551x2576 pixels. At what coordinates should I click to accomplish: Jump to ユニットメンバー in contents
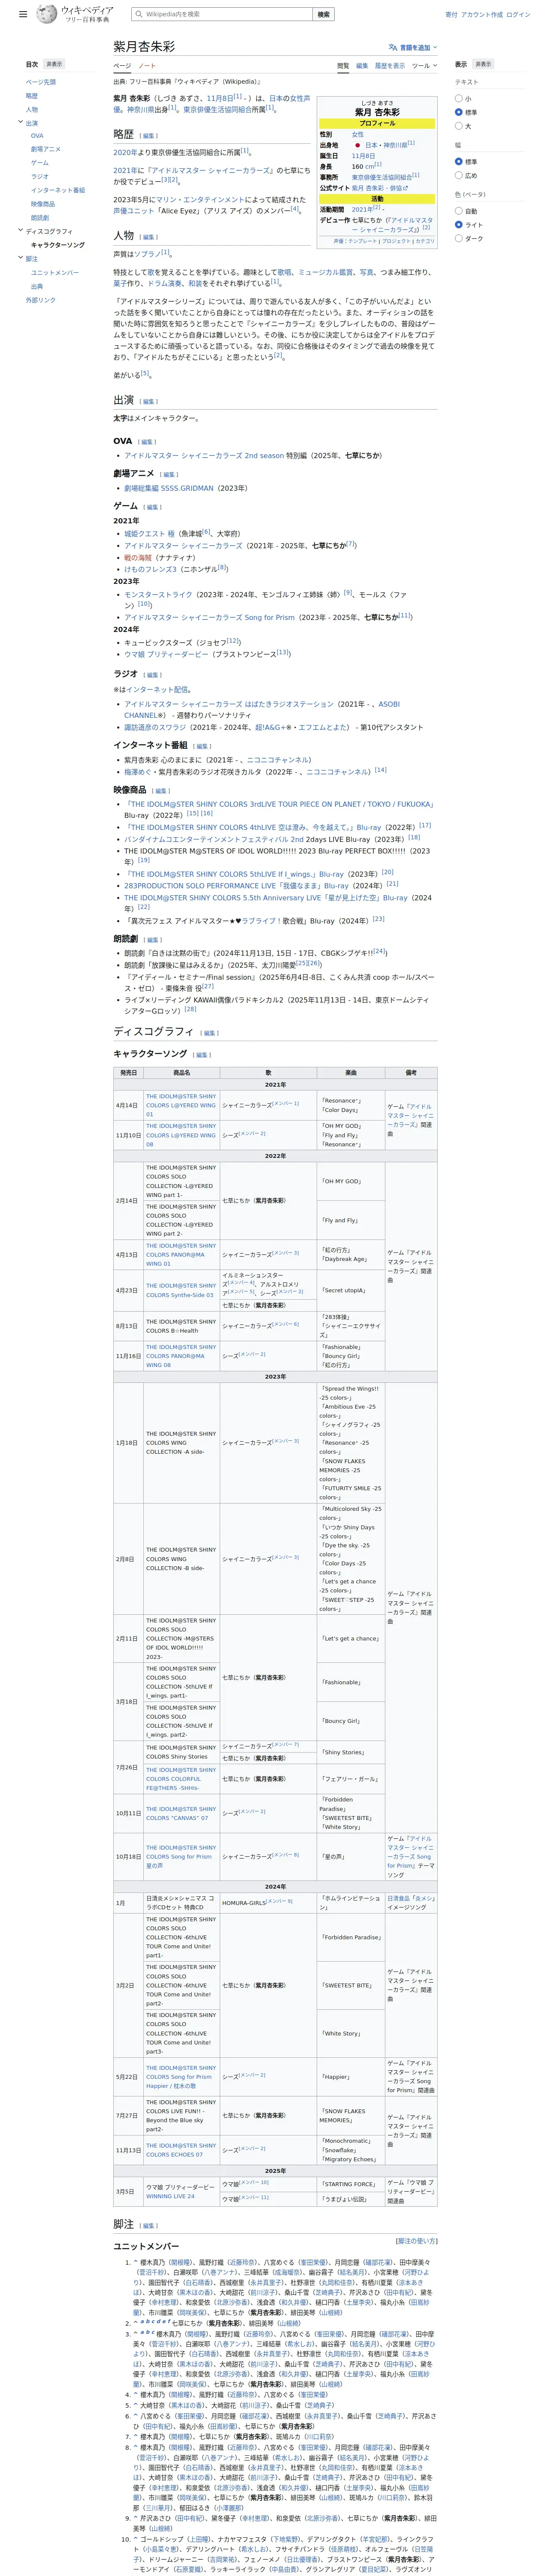[x=55, y=272]
